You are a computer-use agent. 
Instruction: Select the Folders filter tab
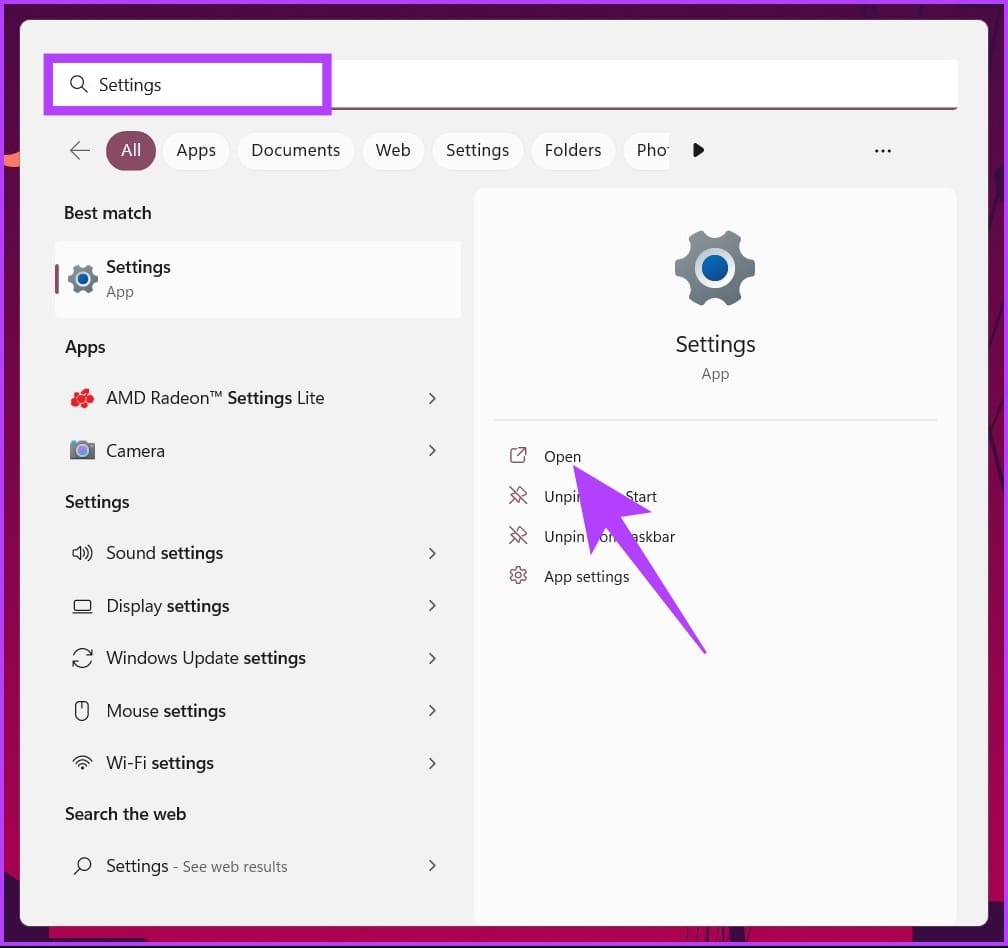[x=573, y=150]
